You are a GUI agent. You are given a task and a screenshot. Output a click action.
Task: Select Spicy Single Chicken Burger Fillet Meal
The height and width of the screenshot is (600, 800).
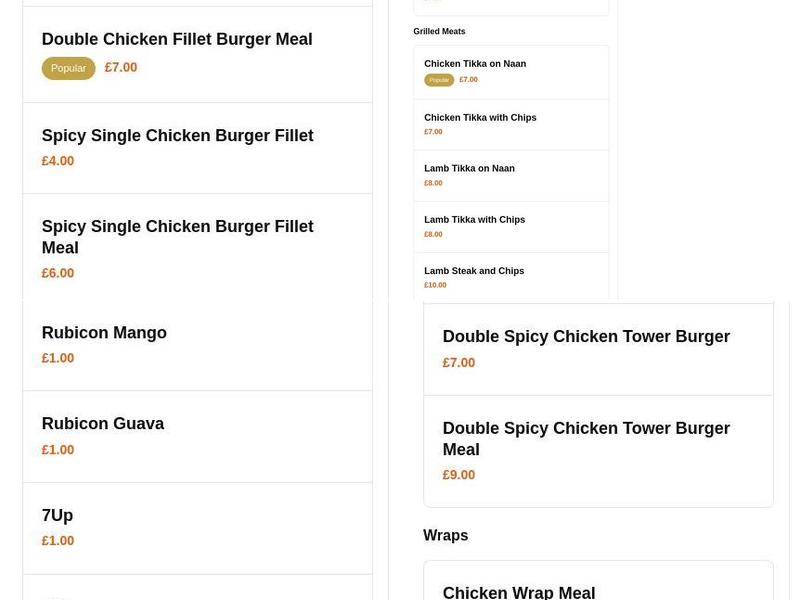[177, 237]
